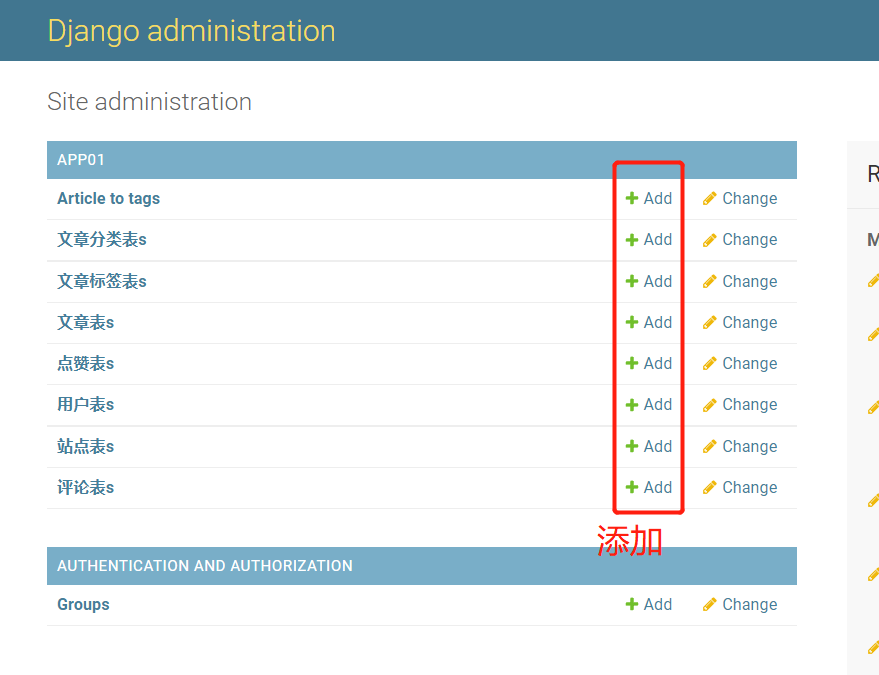Click Change text for Article to tags
This screenshot has width=879, height=675.
750,198
